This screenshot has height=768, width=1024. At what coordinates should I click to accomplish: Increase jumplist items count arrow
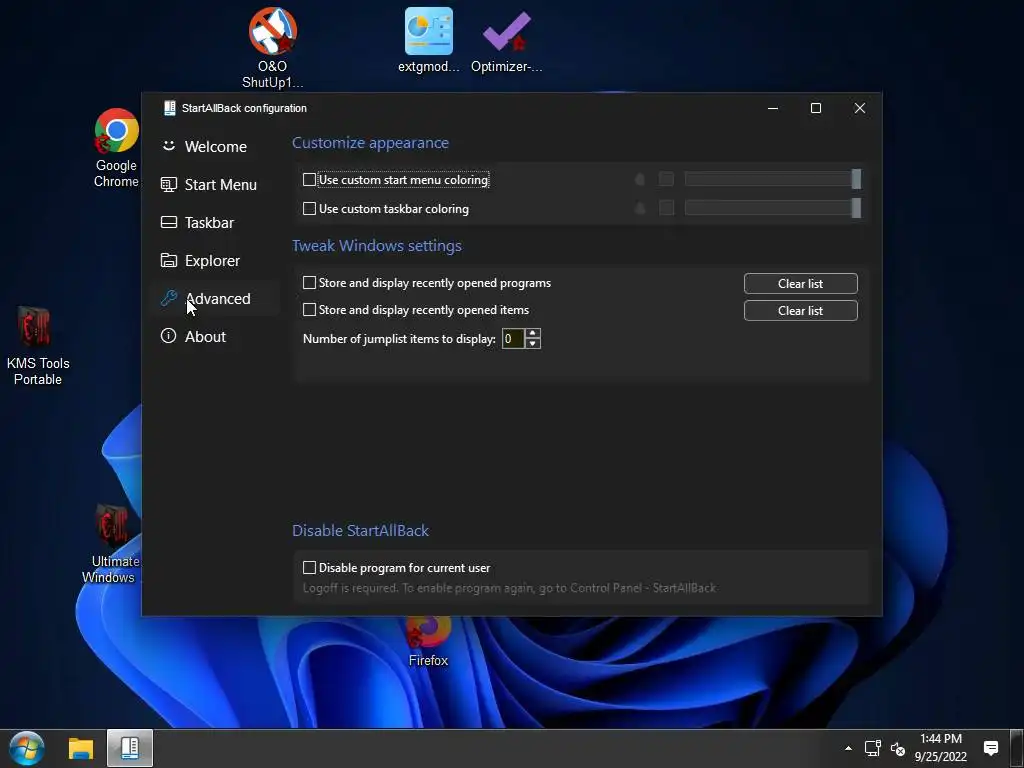pyautogui.click(x=533, y=334)
